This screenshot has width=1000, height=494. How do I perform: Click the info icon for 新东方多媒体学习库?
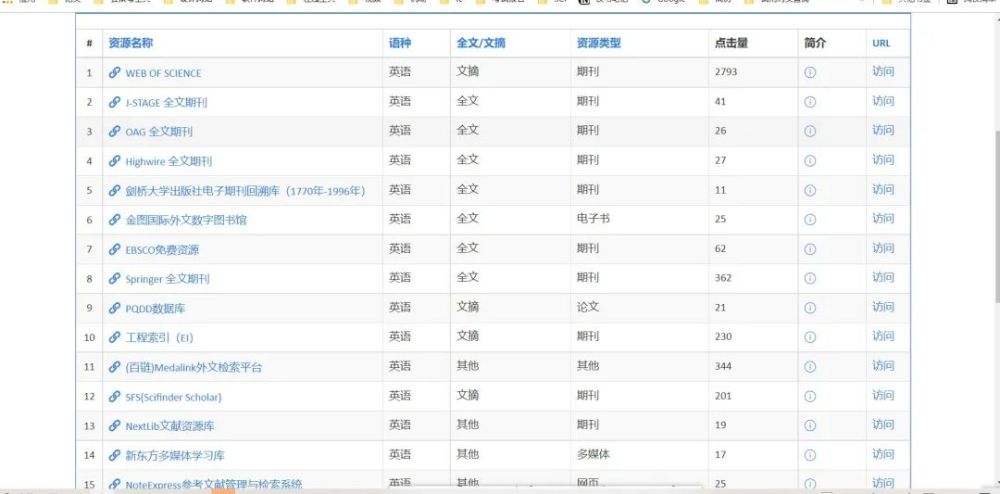tap(810, 455)
